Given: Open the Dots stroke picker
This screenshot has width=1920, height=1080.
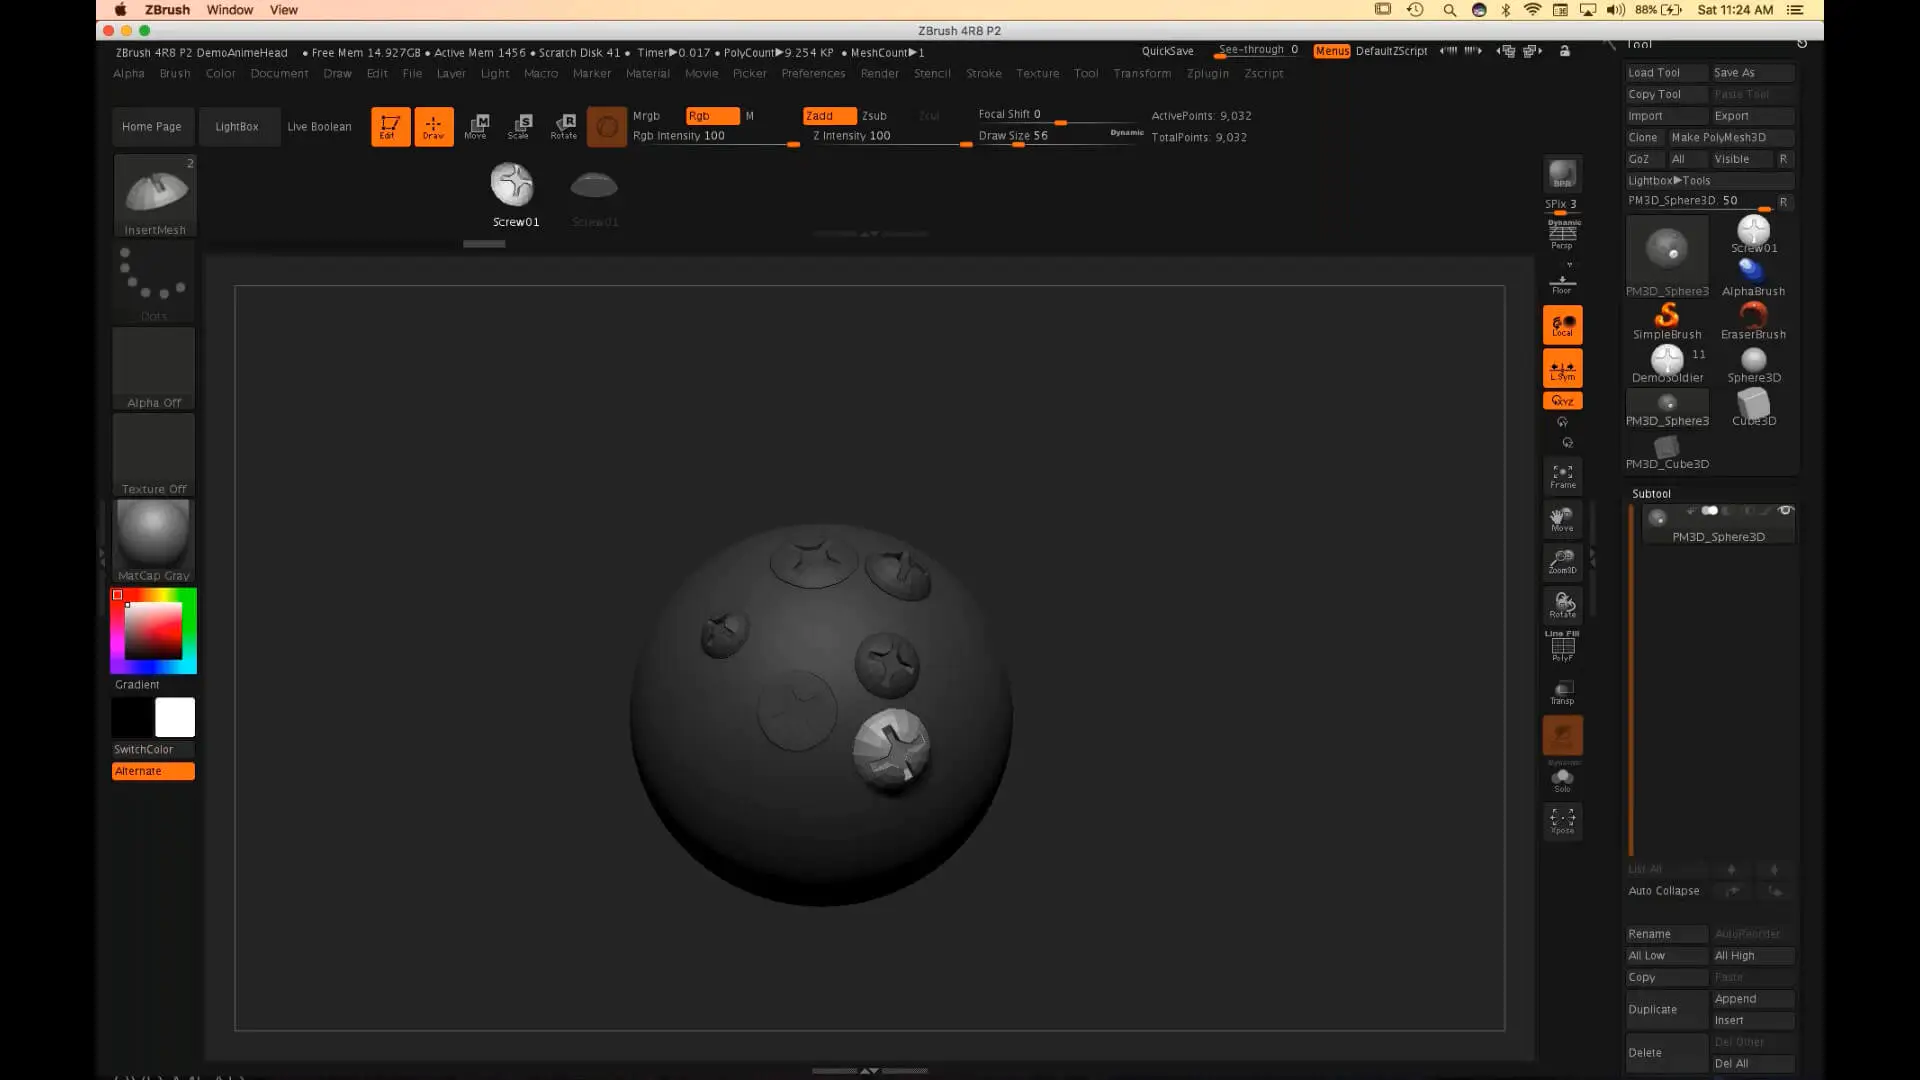Looking at the screenshot, I should click(x=154, y=282).
